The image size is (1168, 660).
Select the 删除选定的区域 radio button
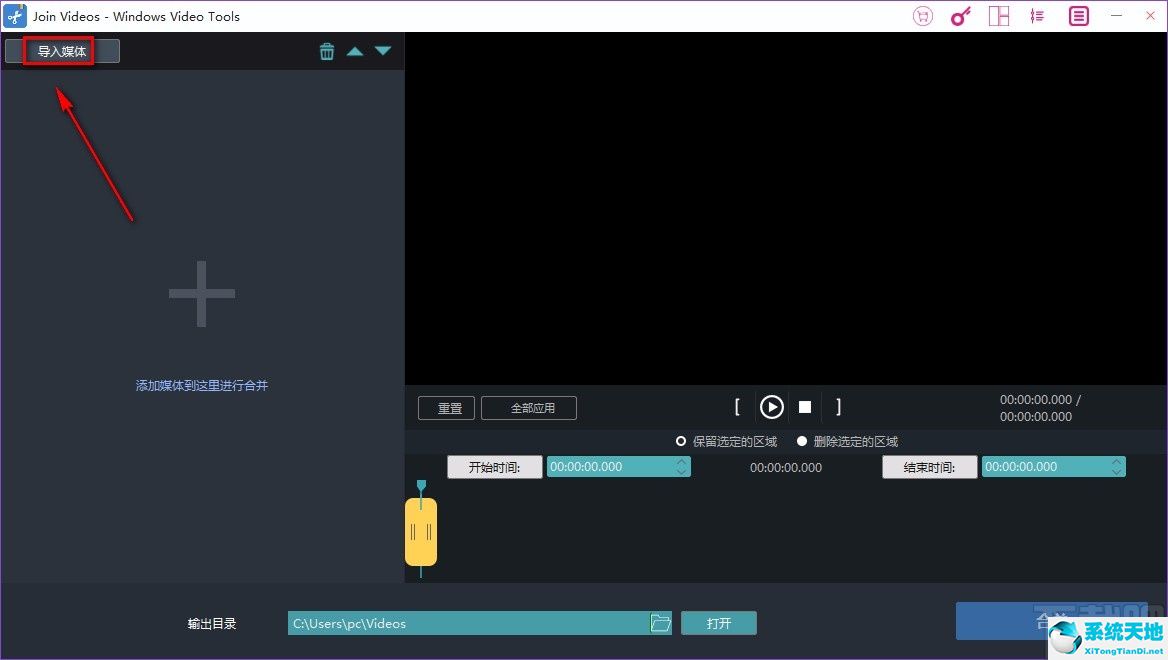(x=802, y=441)
